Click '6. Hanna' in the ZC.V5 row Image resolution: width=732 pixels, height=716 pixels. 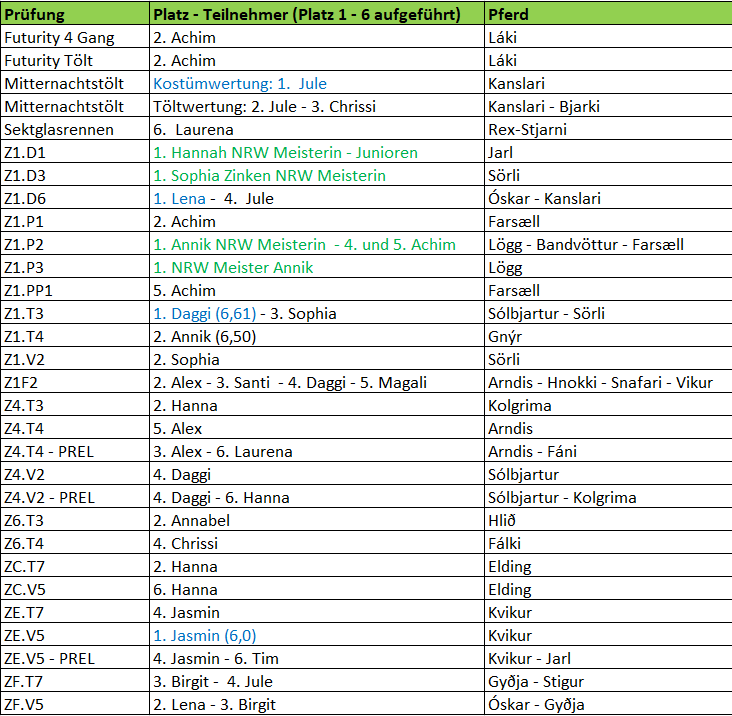point(317,588)
